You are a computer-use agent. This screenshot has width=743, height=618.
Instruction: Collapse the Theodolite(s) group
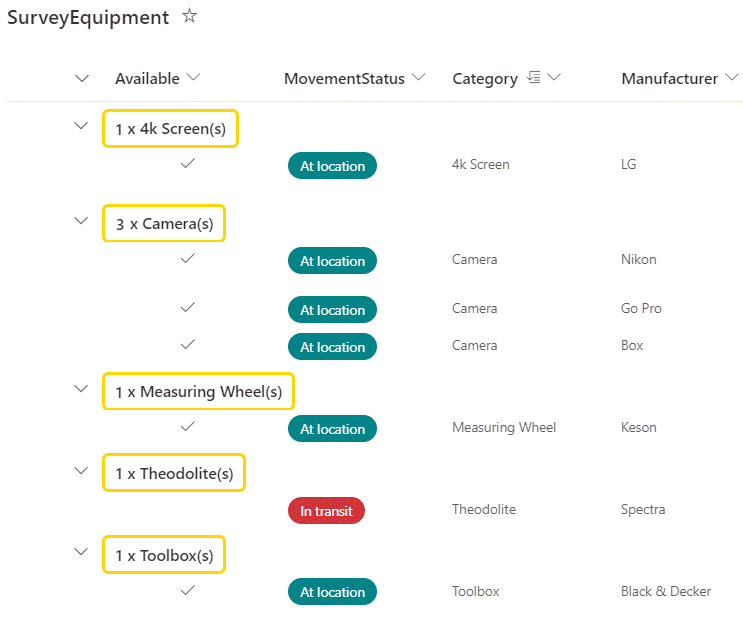[x=81, y=470]
